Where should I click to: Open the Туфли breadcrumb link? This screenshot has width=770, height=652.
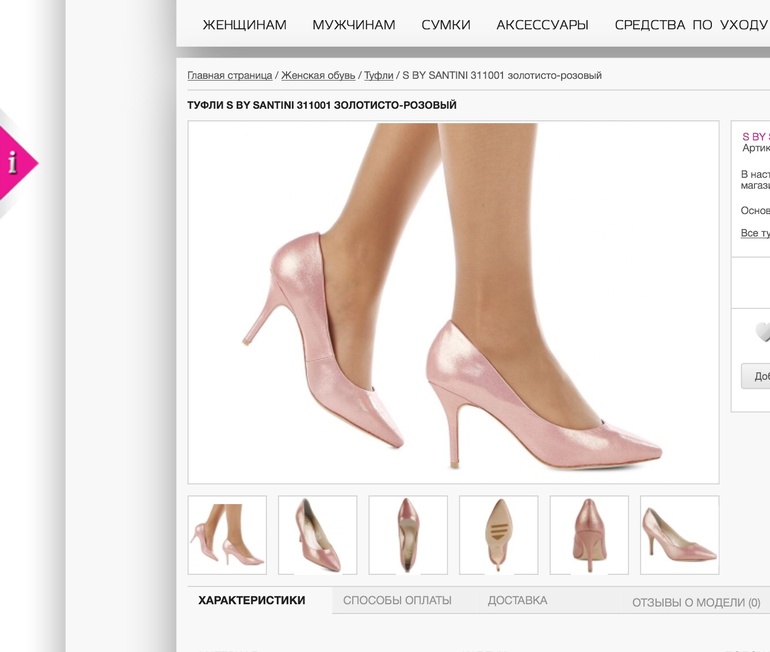coord(378,76)
